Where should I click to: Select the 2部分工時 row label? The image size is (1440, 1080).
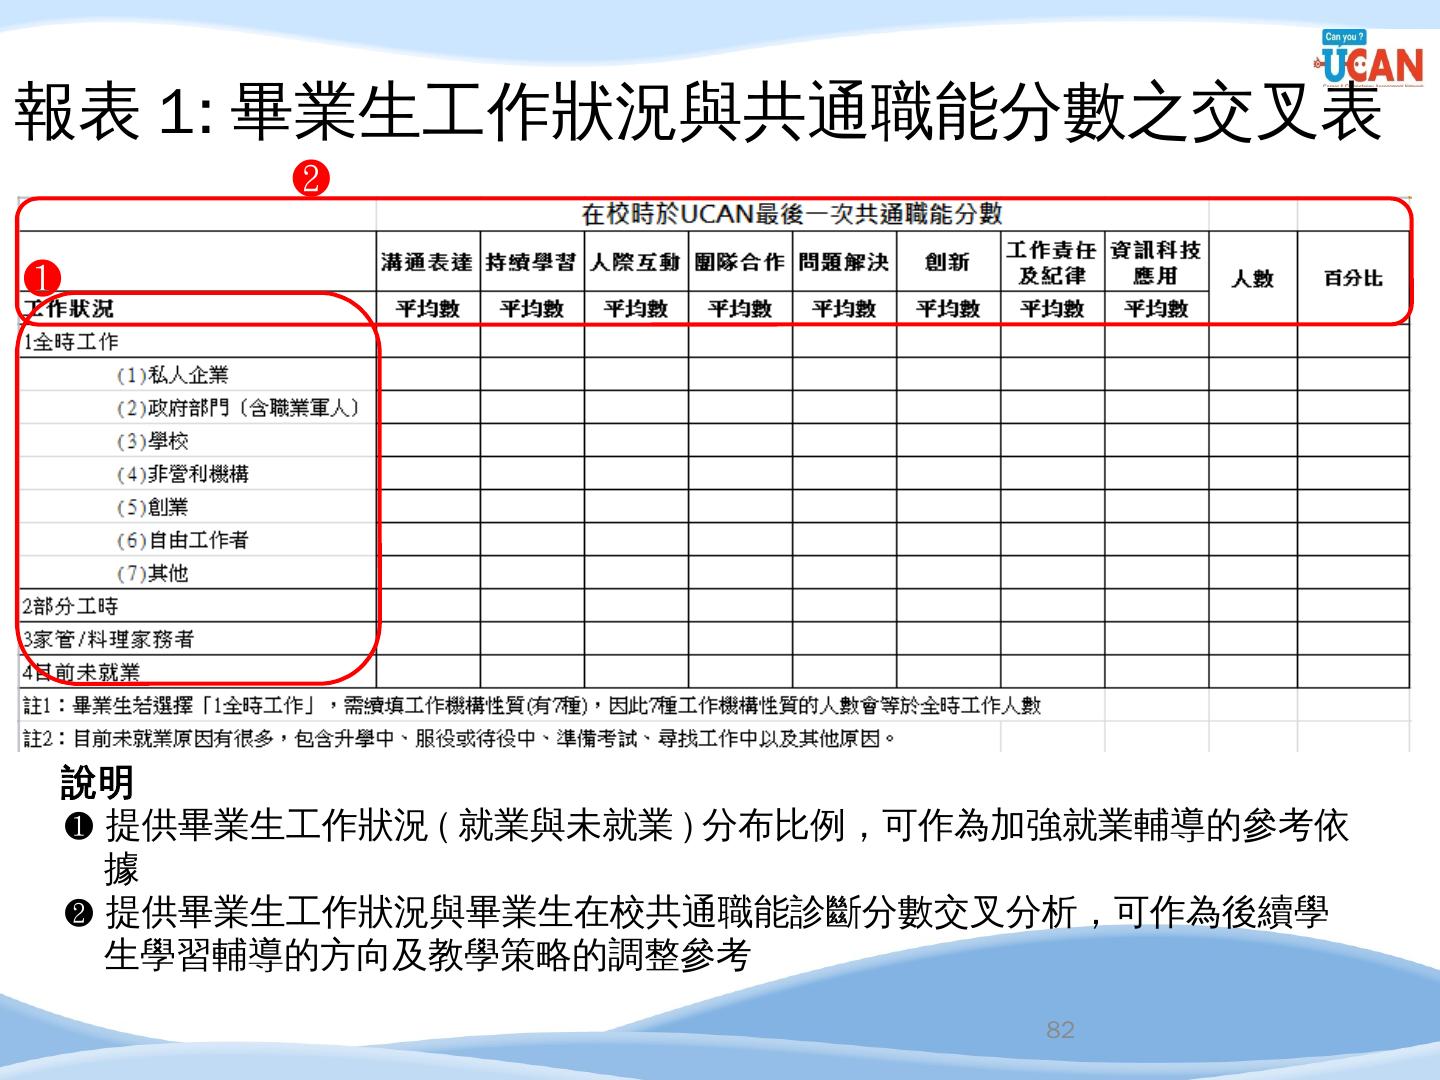click(70, 606)
